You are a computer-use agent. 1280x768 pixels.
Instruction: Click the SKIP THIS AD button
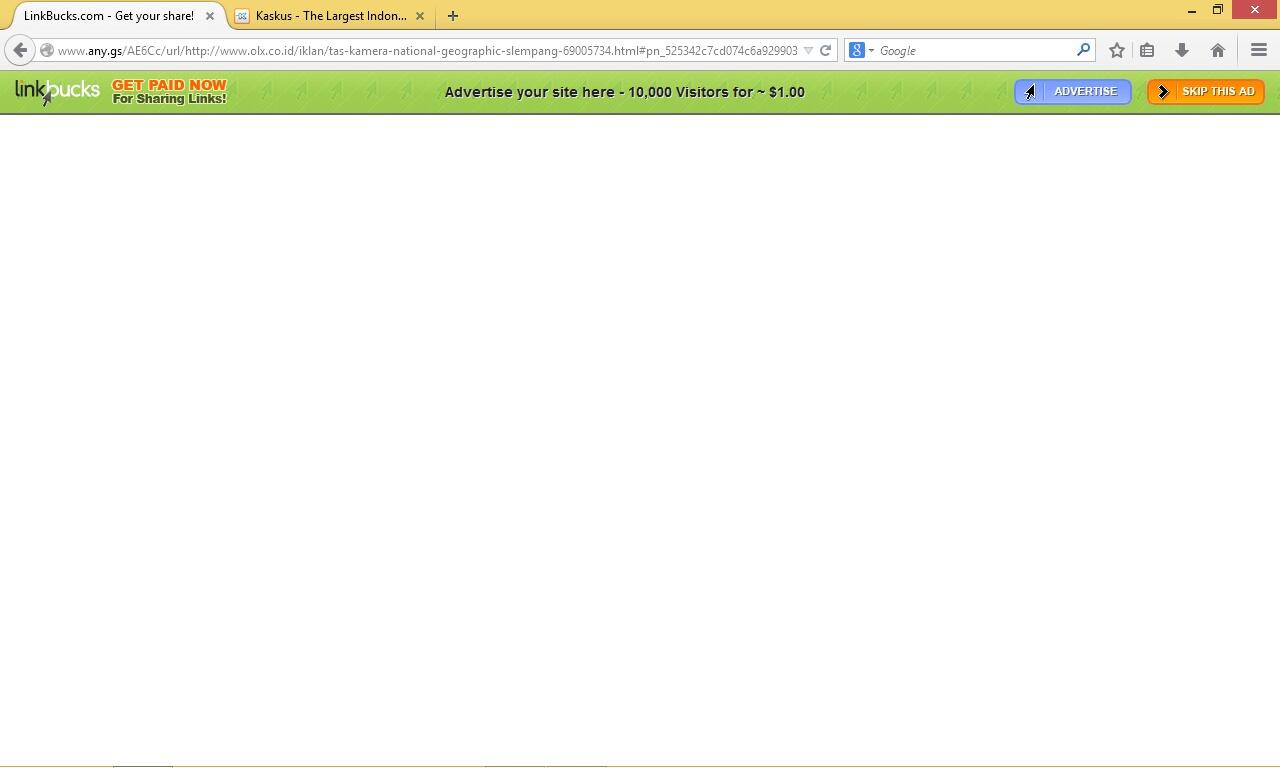pyautogui.click(x=1206, y=92)
